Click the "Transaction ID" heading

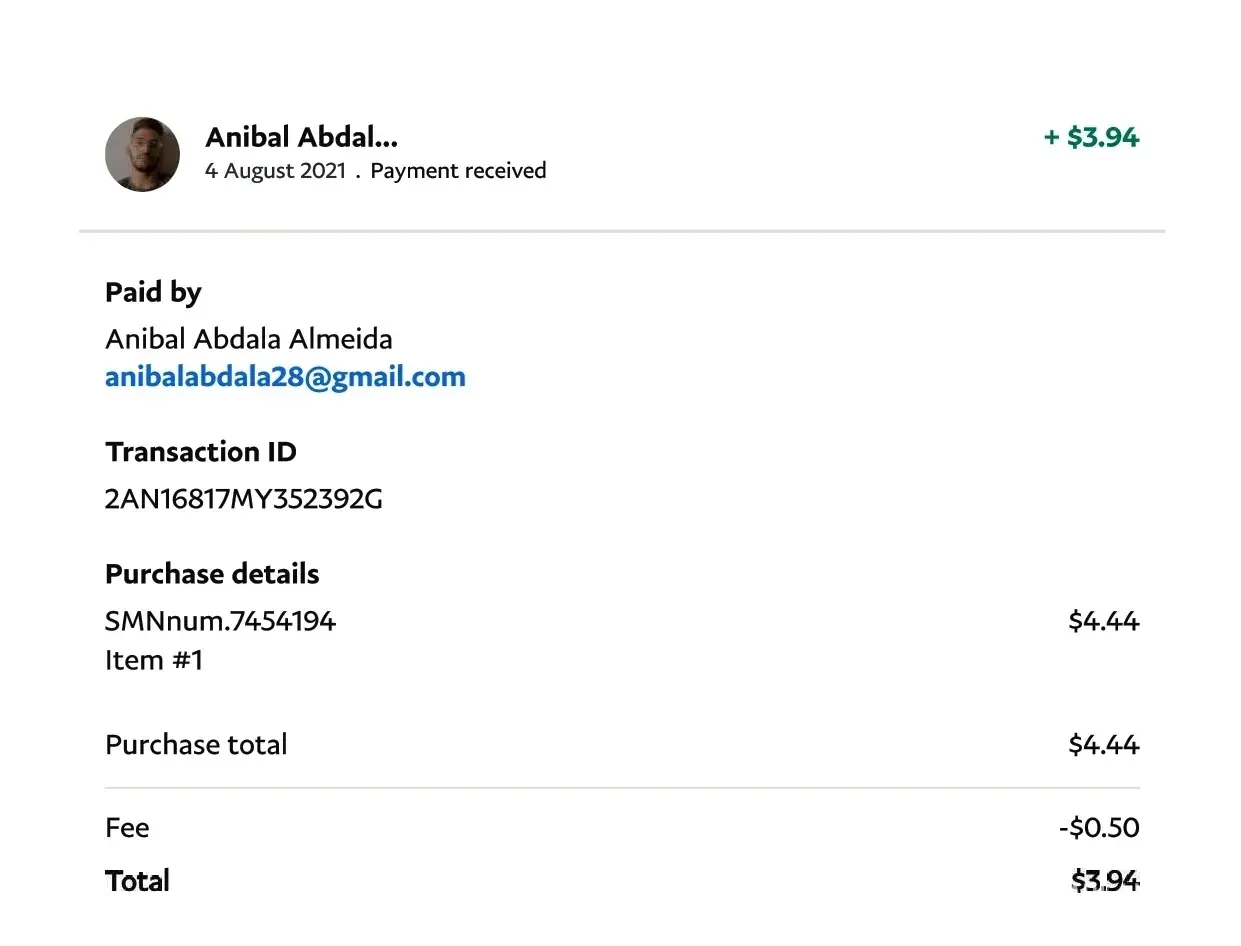(201, 452)
